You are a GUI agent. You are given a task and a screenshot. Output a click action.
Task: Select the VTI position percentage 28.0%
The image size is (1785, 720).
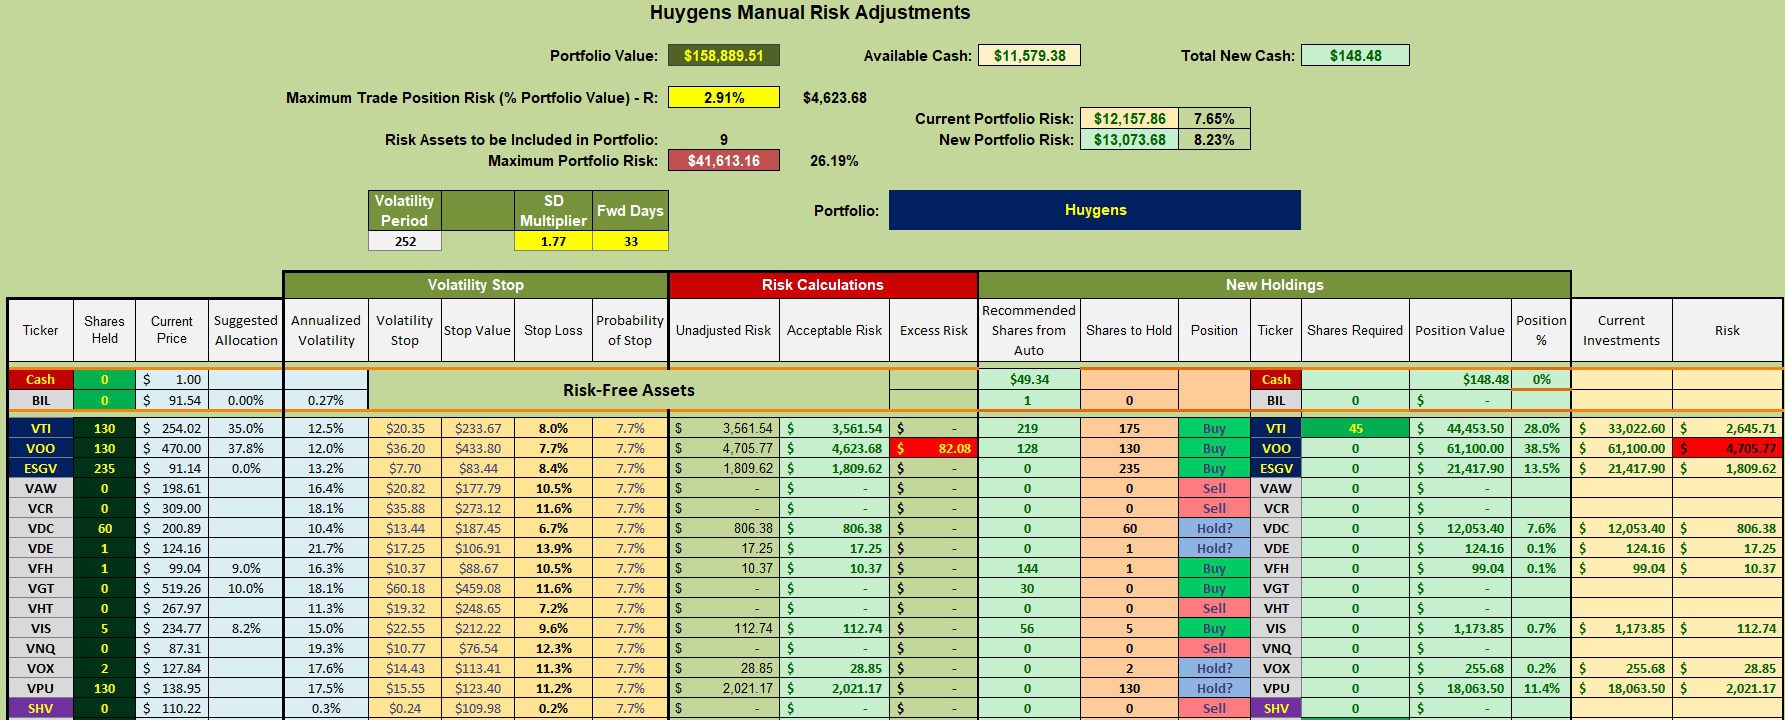coord(1540,428)
